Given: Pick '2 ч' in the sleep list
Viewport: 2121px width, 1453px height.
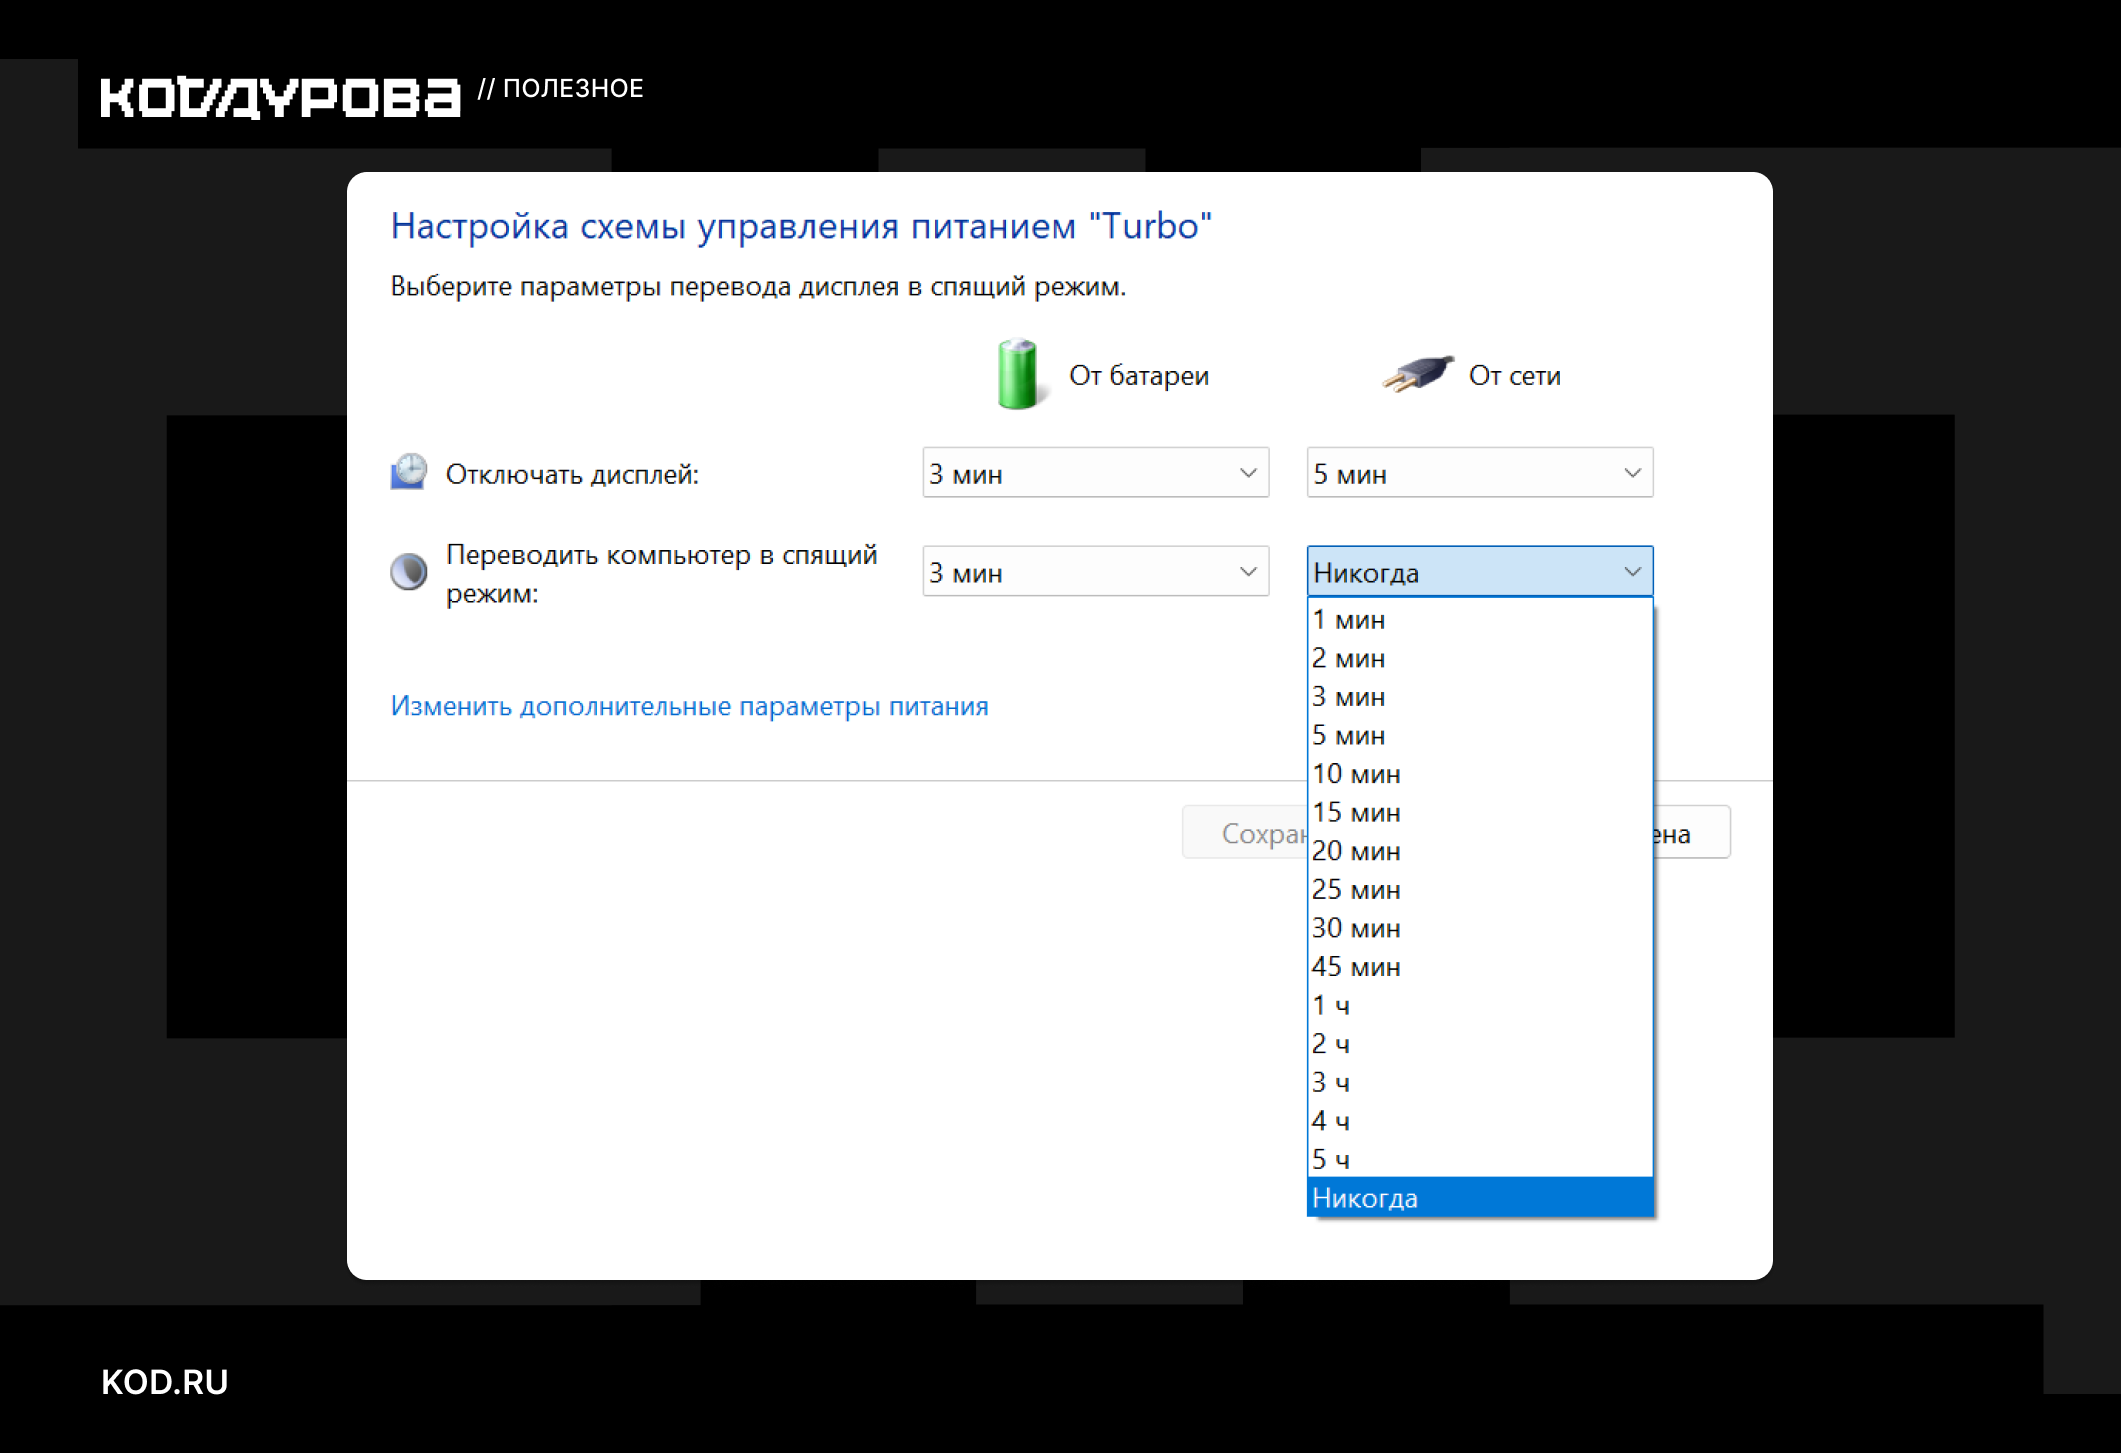Looking at the screenshot, I should pos(1479,1044).
